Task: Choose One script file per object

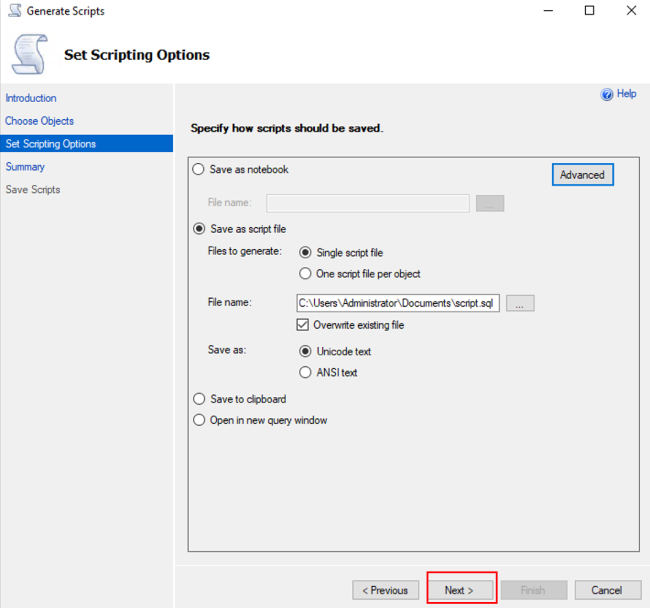Action: [x=306, y=274]
